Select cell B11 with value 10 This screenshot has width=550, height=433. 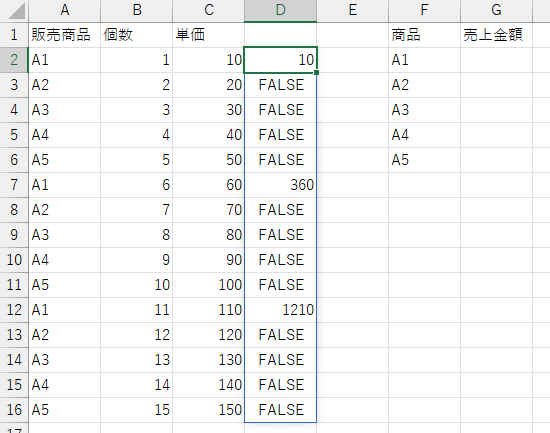click(x=136, y=285)
